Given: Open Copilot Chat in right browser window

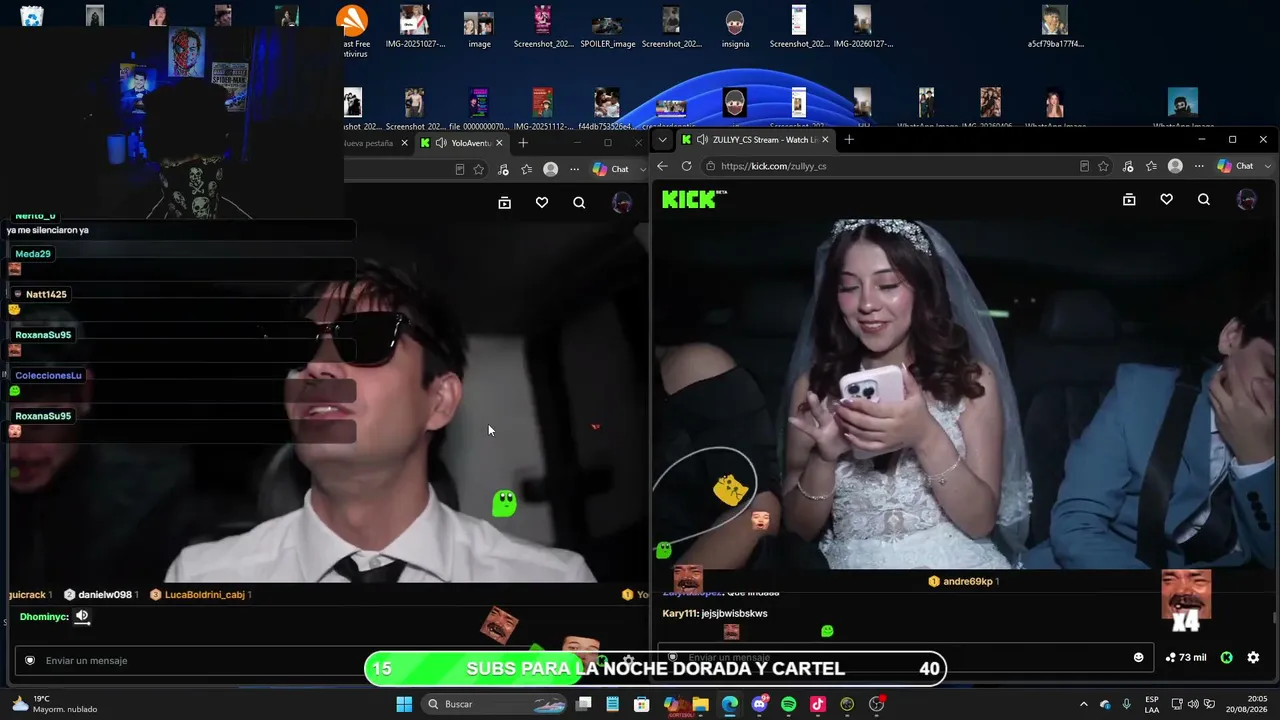Looking at the screenshot, I should click(x=1235, y=166).
